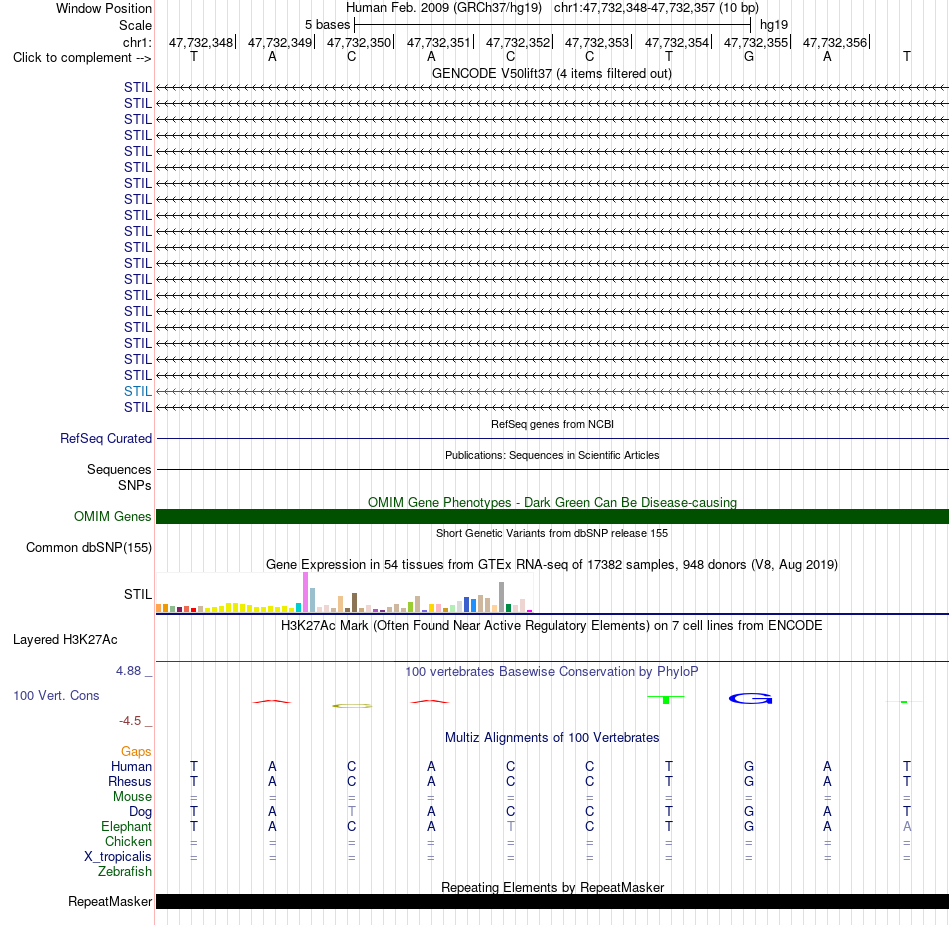Click the tall gray GTEx expression bar

tap(501, 597)
